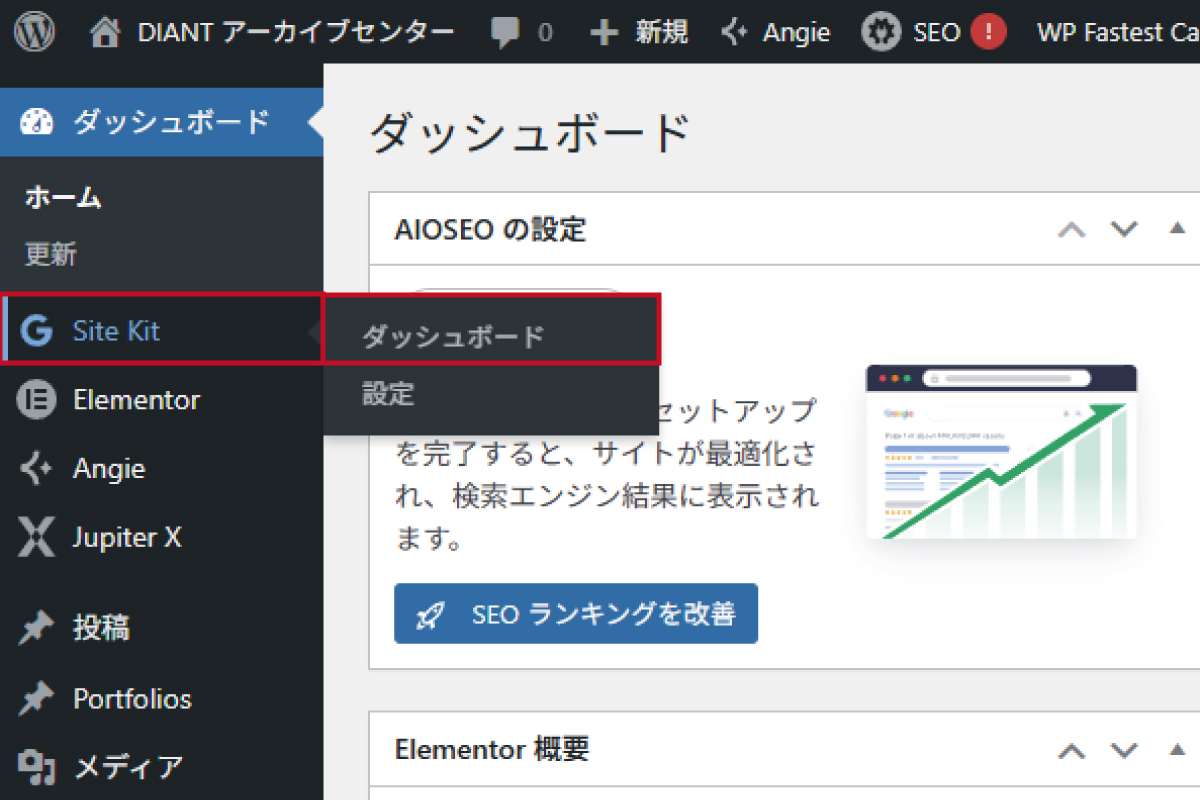Collapse the Elementor 概要 panel

(x=1177, y=748)
